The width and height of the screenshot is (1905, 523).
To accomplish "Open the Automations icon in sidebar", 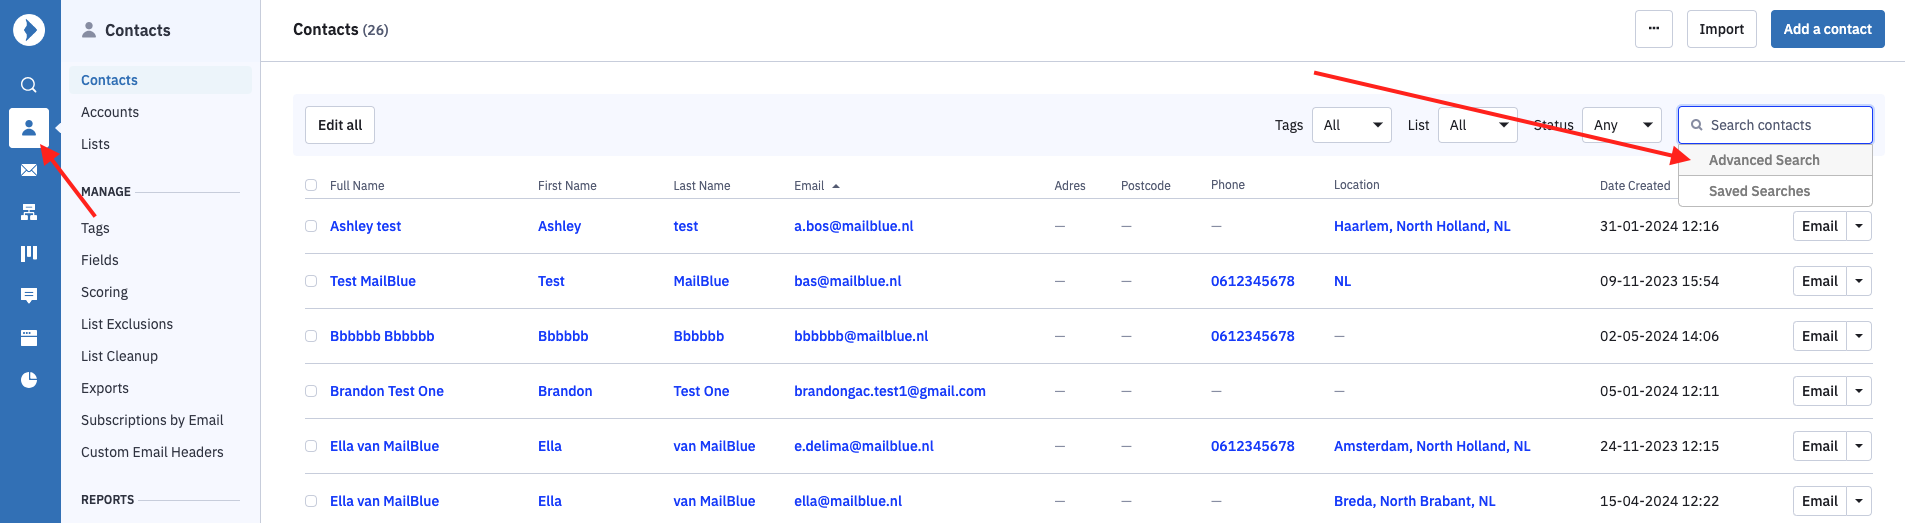I will point(29,212).
